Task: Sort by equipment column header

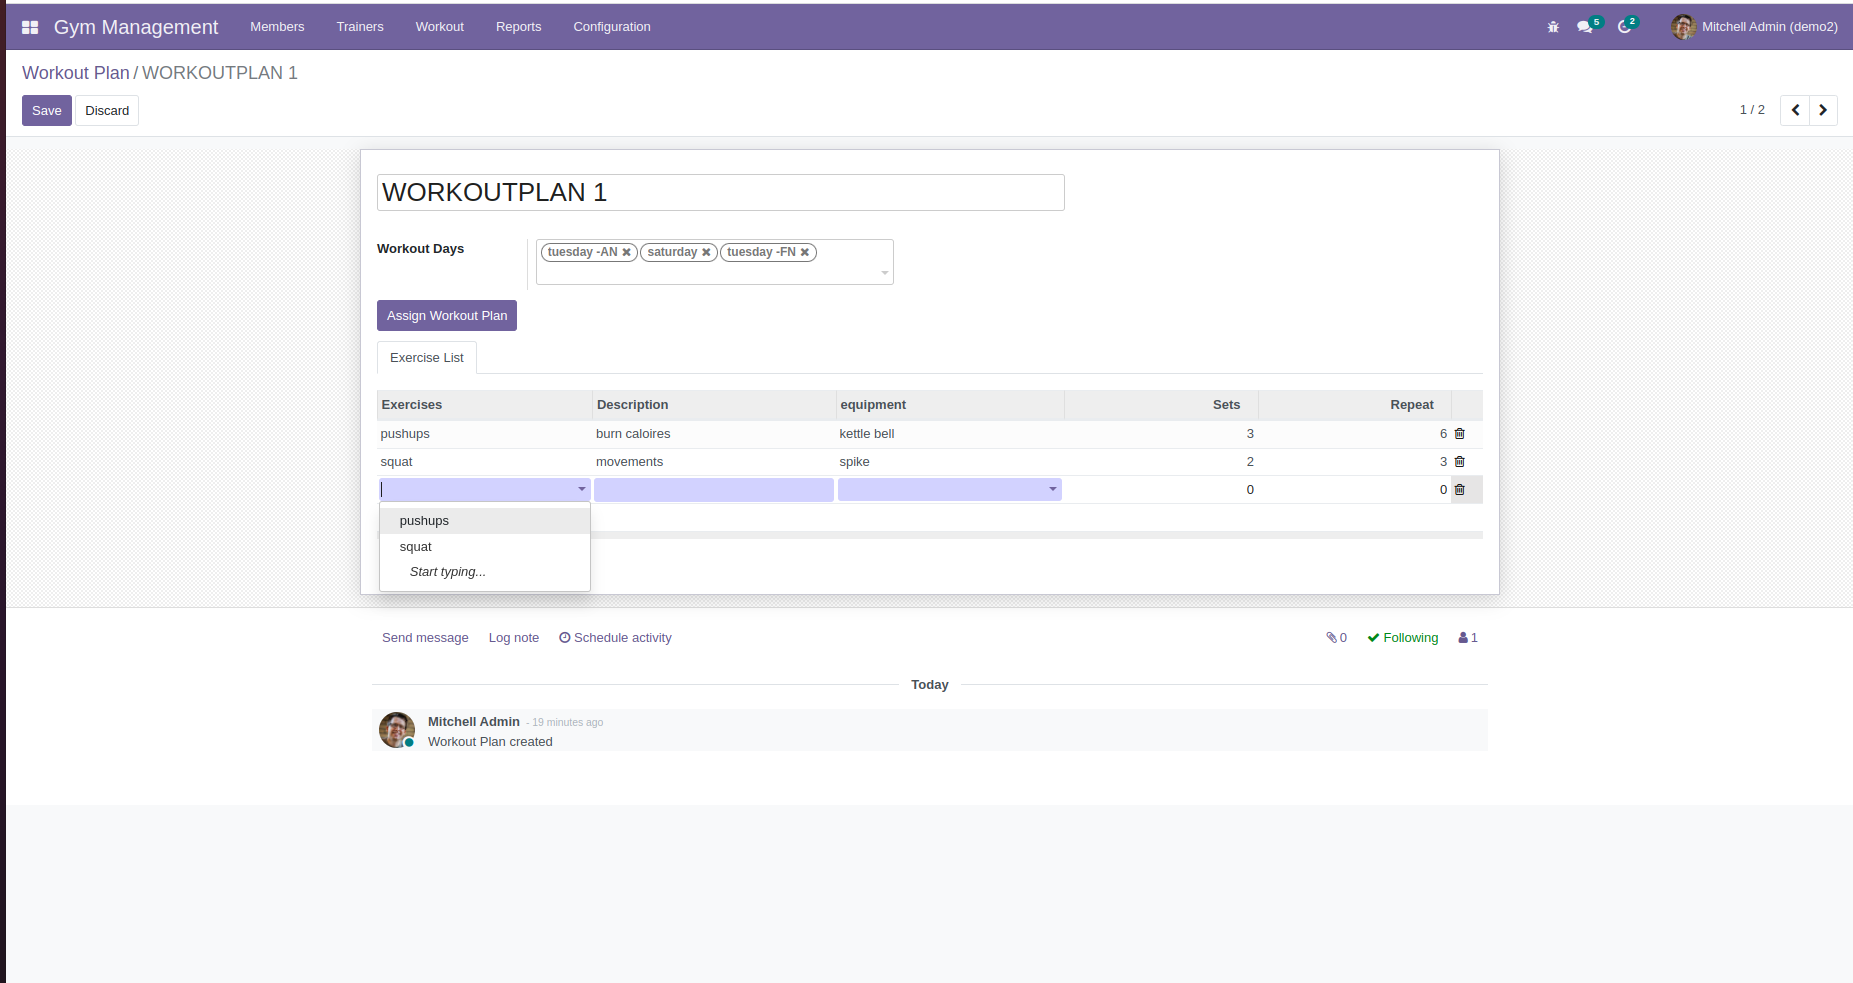Action: tap(950, 405)
